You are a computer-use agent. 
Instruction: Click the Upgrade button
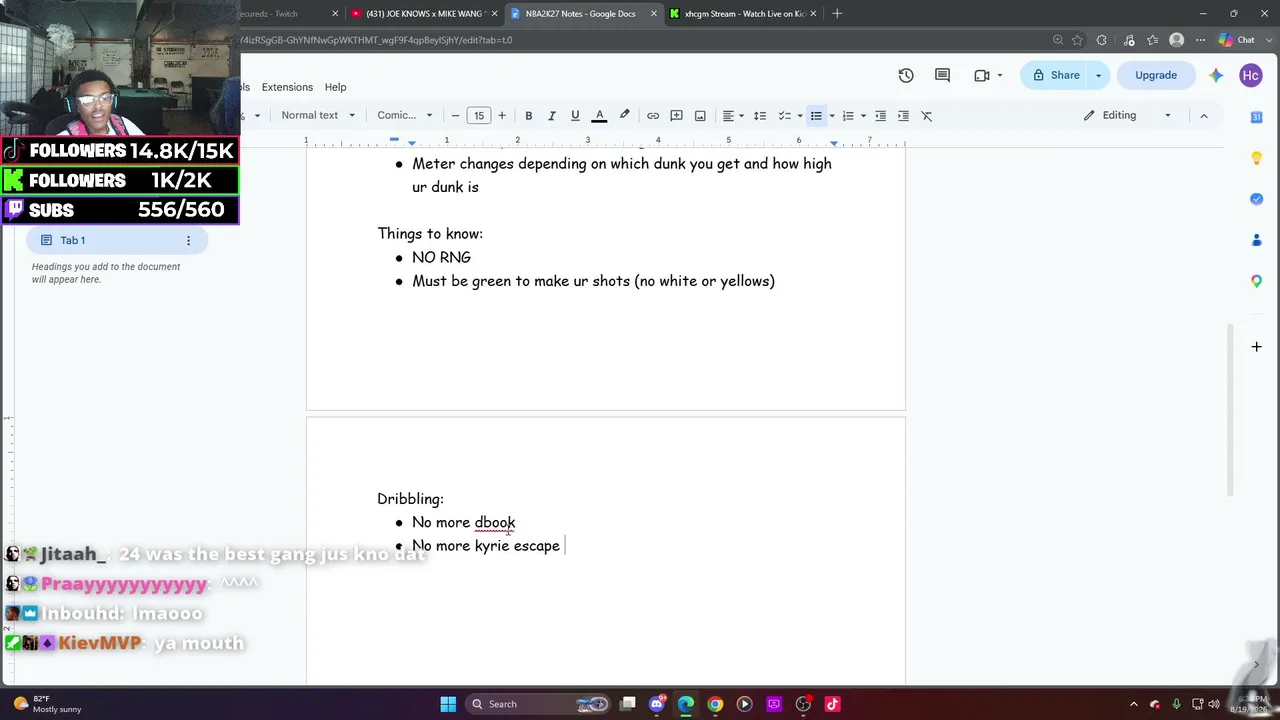1156,75
